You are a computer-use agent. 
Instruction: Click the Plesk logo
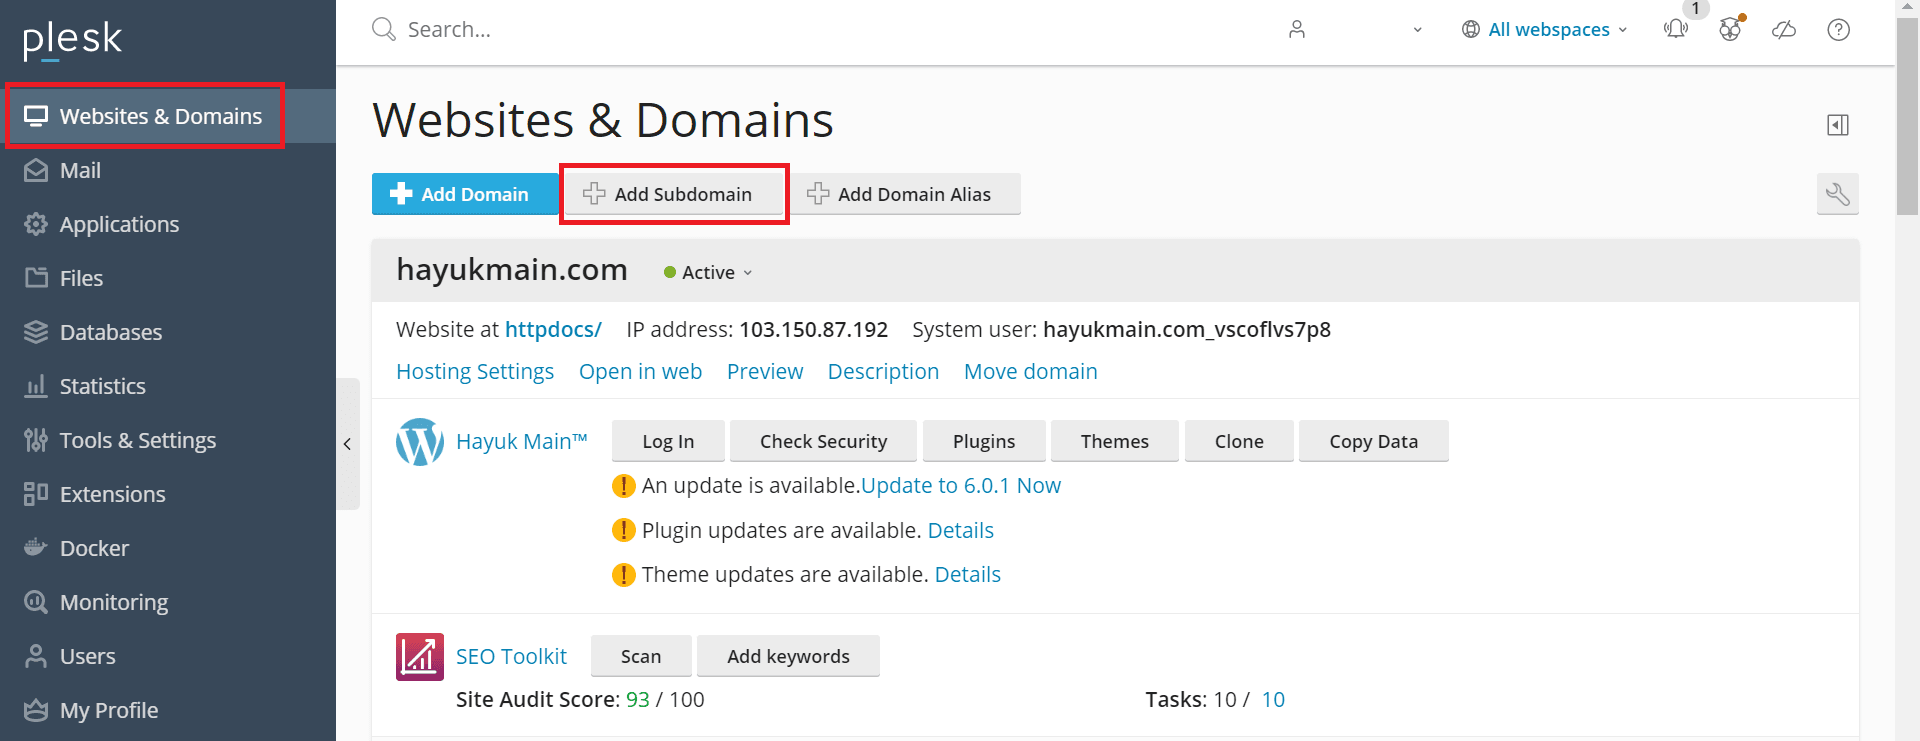[72, 40]
